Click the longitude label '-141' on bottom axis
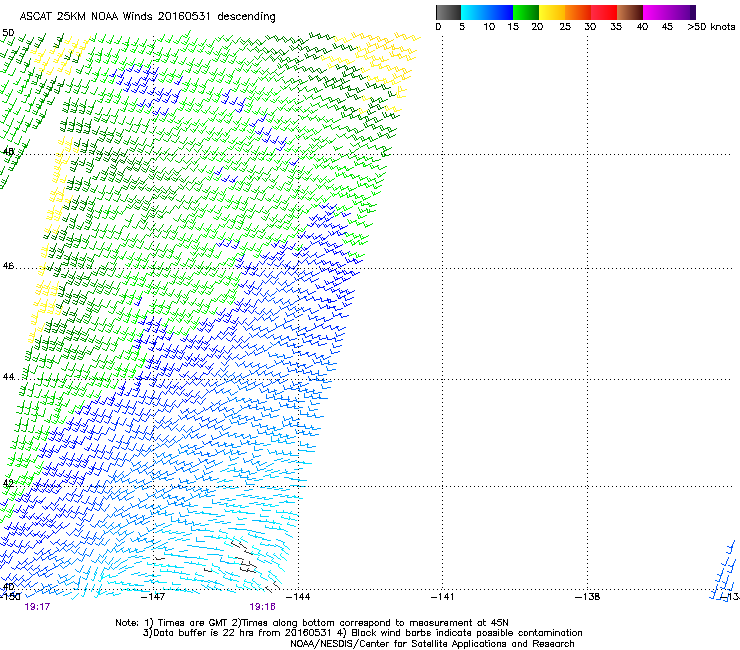This screenshot has height=650, width=740. click(x=443, y=597)
